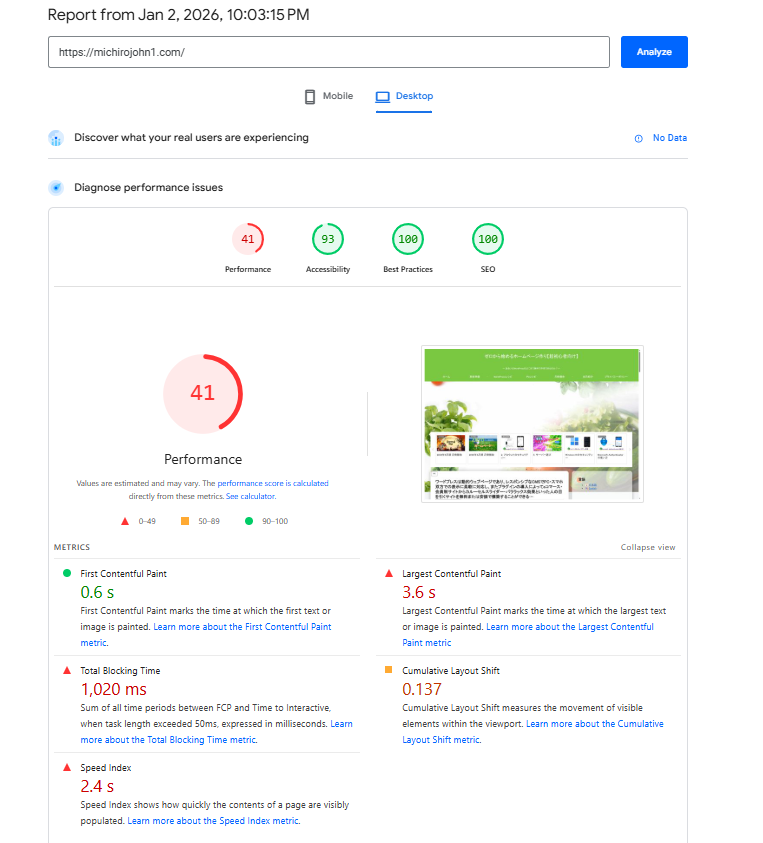Image resolution: width=763 pixels, height=843 pixels.
Task: Jump to the SEO score gauge
Action: pyautogui.click(x=488, y=240)
